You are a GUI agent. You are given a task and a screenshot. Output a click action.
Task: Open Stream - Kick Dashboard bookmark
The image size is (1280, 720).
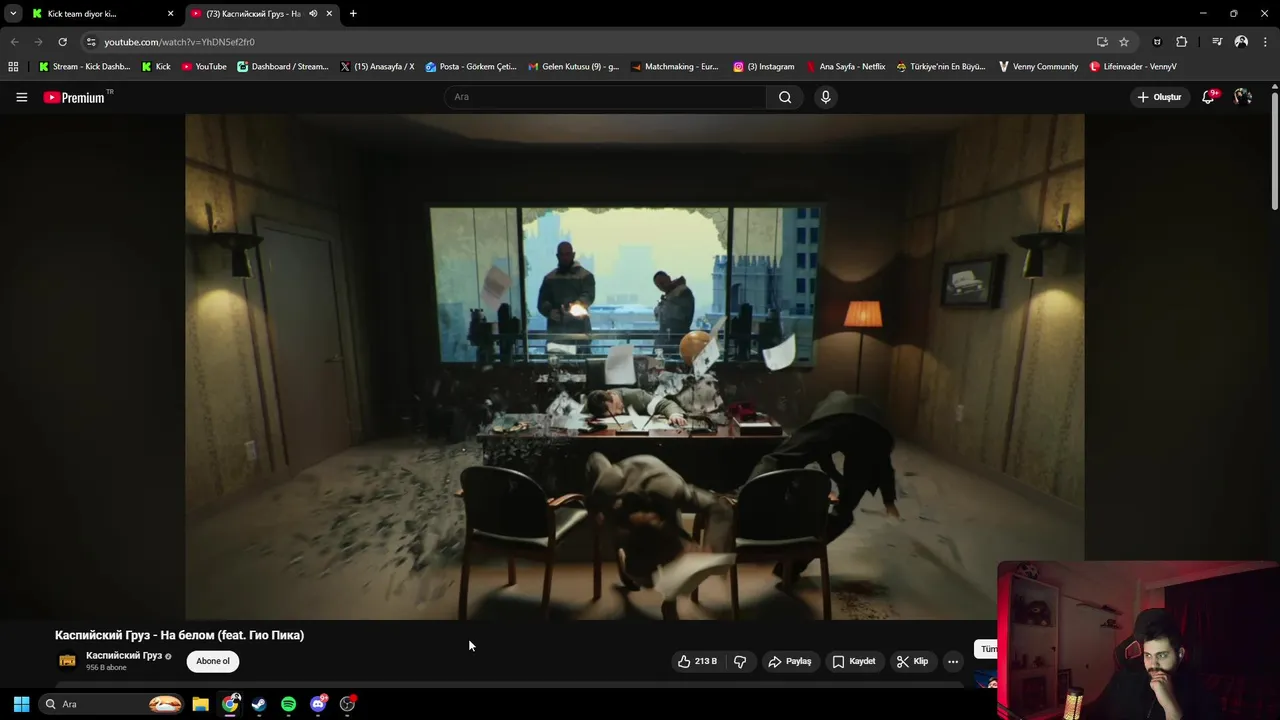pos(84,67)
